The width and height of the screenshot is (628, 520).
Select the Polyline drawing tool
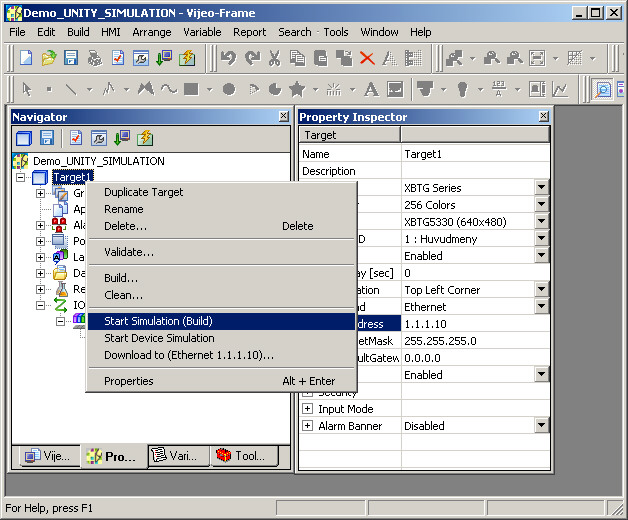click(x=109, y=89)
